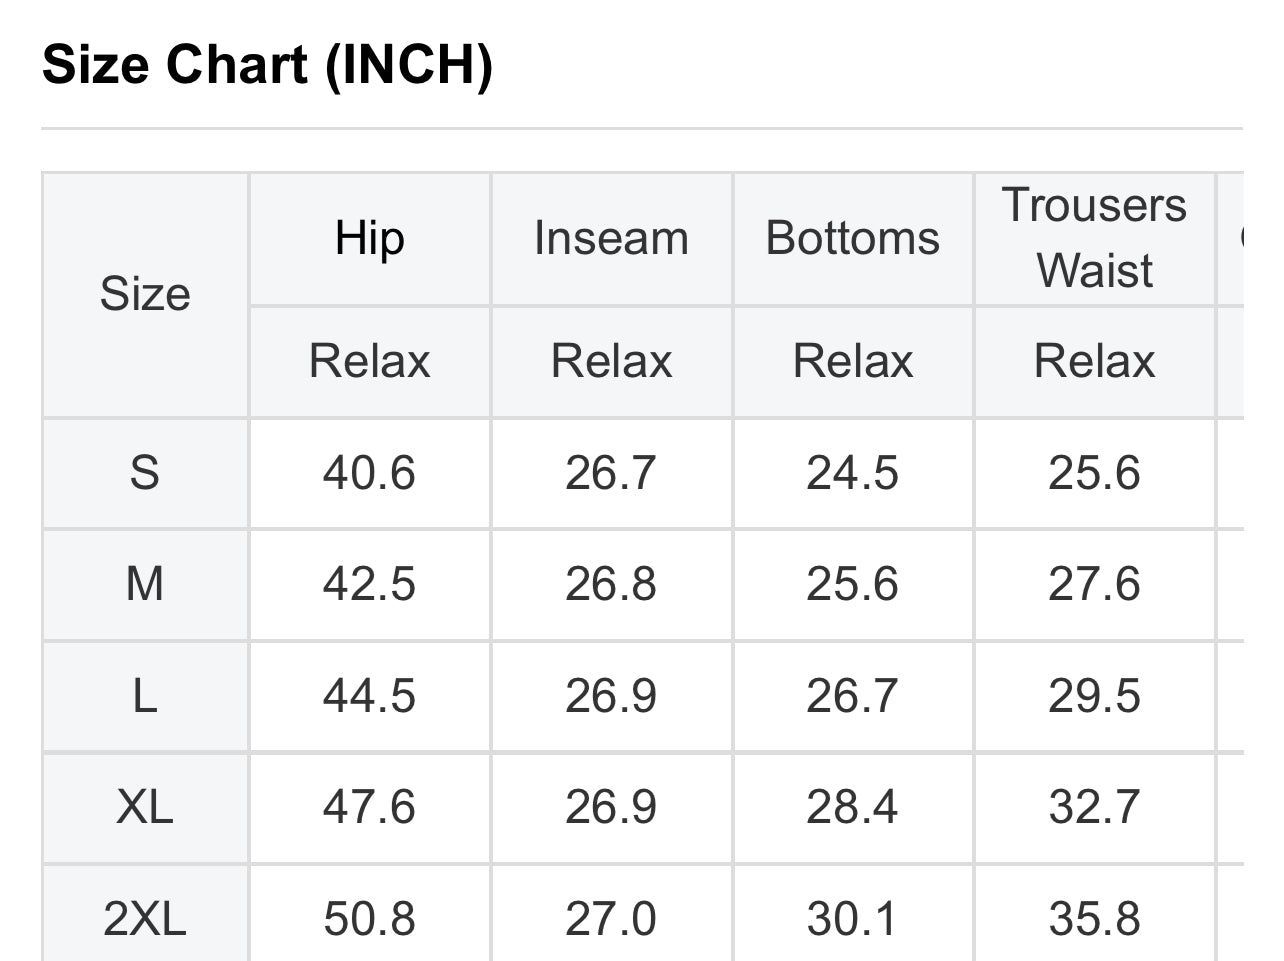
Task: Click trousers waist value 25.6 for S
Action: [x=1094, y=473]
